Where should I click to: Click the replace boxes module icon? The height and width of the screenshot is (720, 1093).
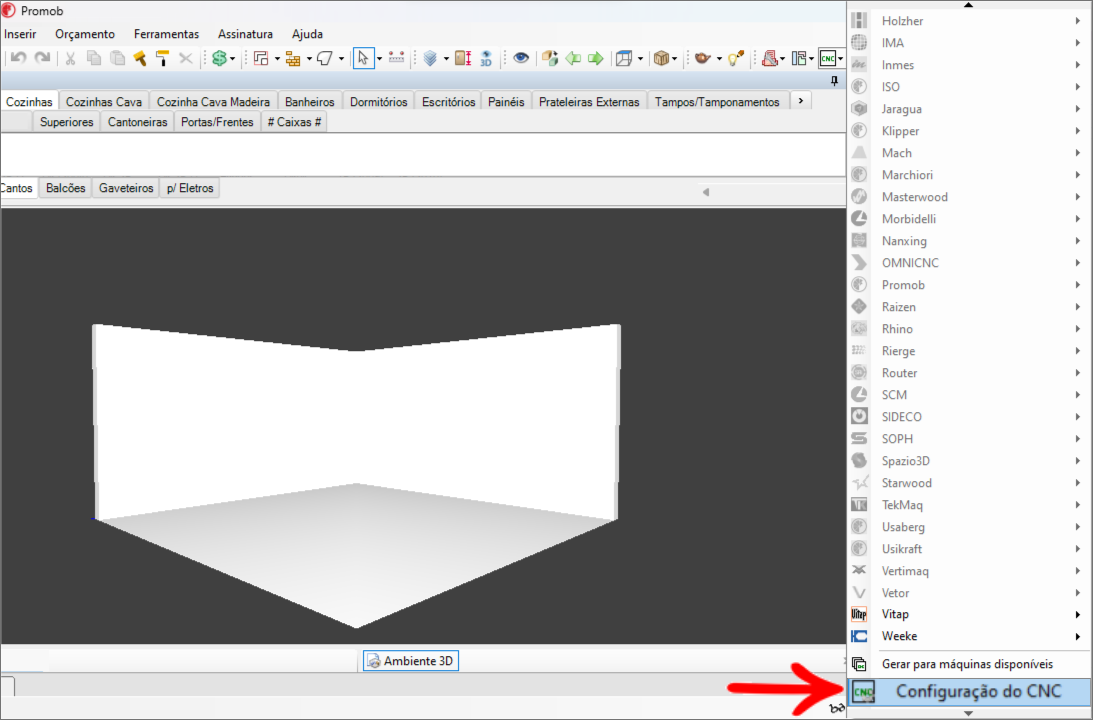pos(550,59)
